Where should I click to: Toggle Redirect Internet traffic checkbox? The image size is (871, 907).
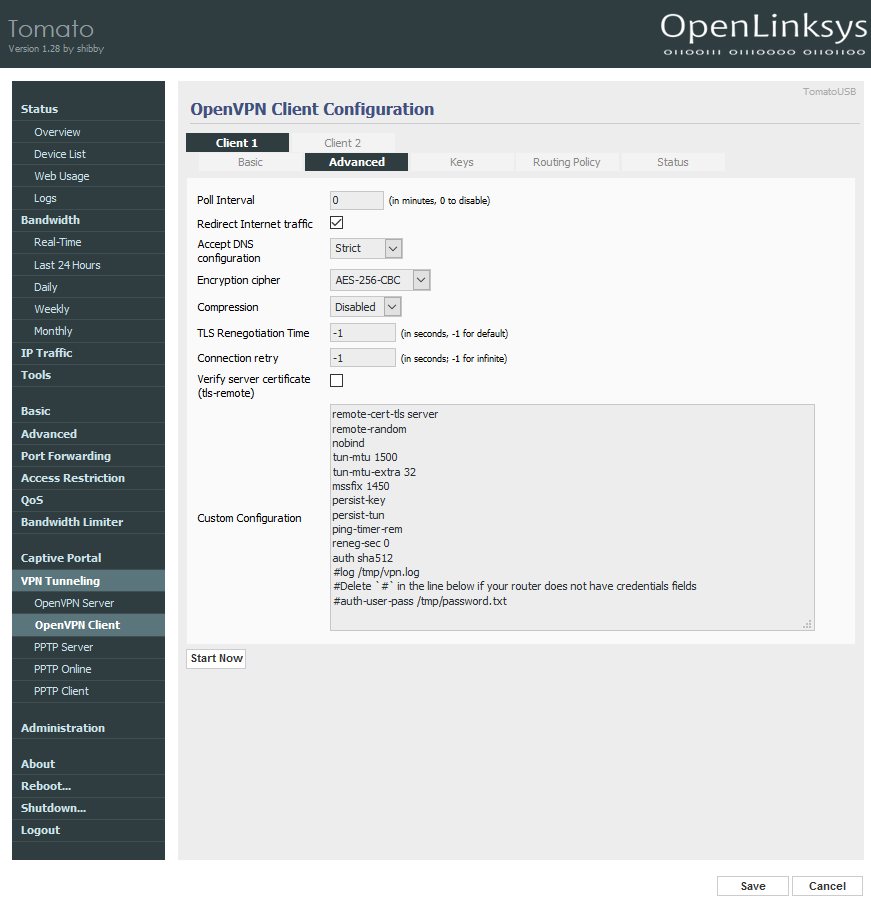point(337,223)
